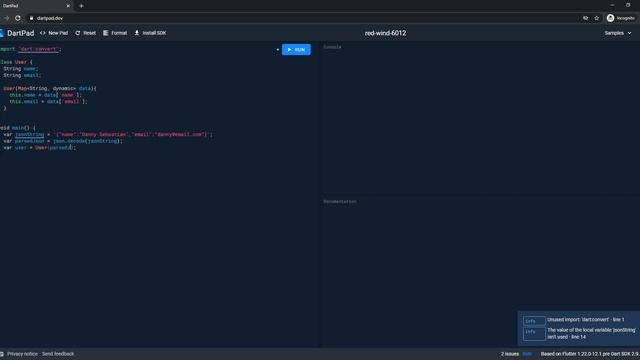Click Install SDK
Image resolution: width=640 pixels, height=360 pixels.
click(150, 33)
